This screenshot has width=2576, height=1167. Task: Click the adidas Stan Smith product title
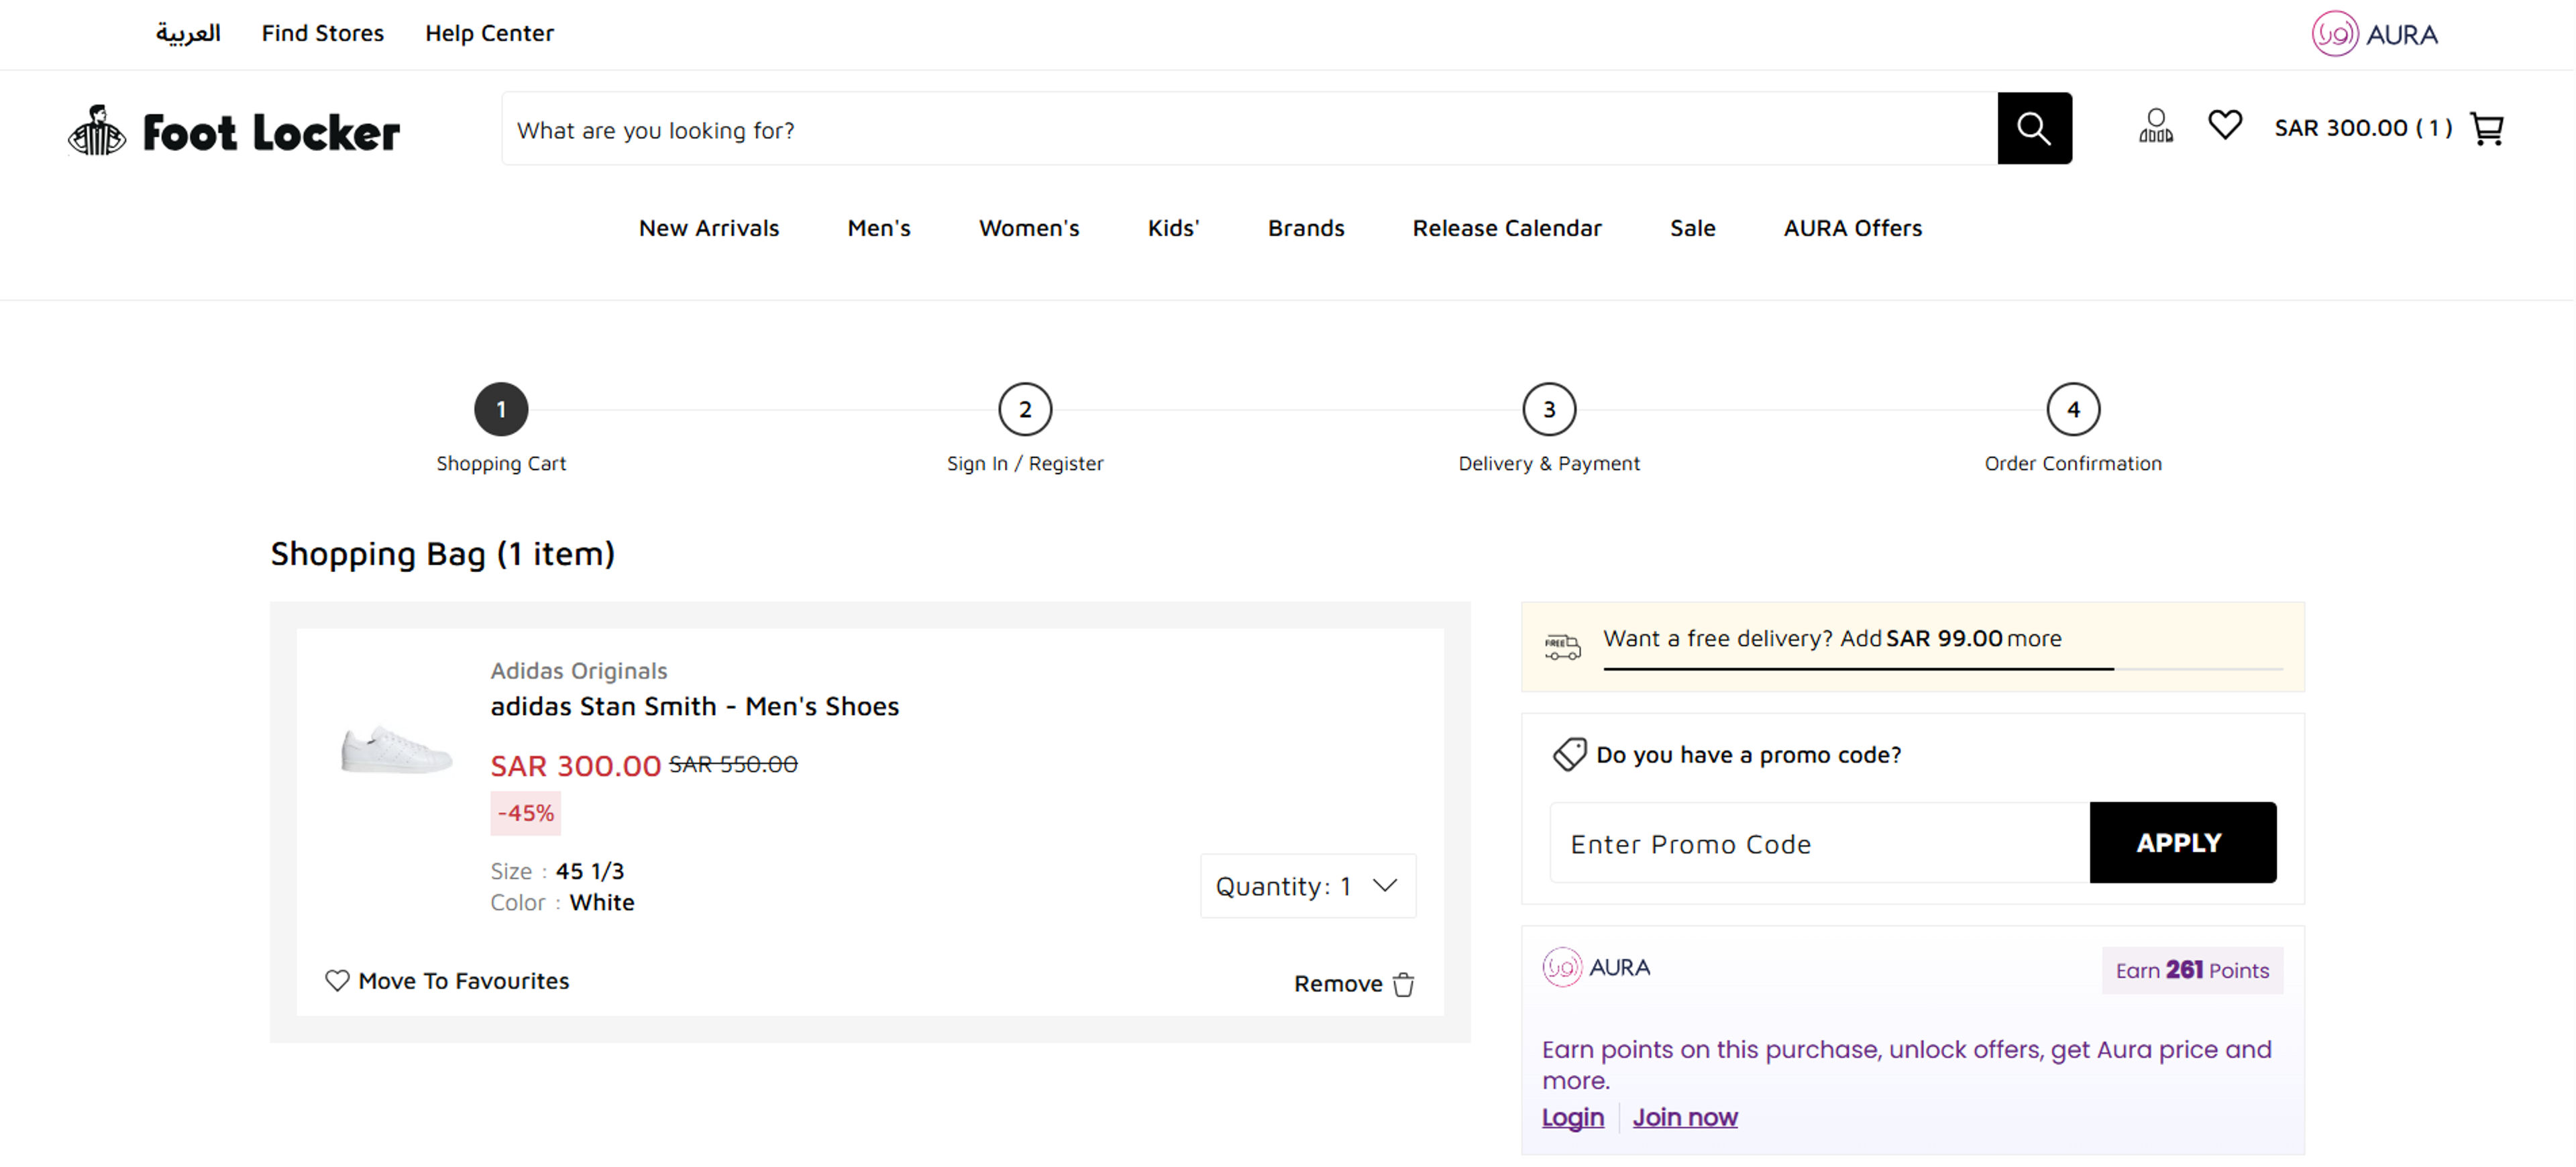click(694, 706)
